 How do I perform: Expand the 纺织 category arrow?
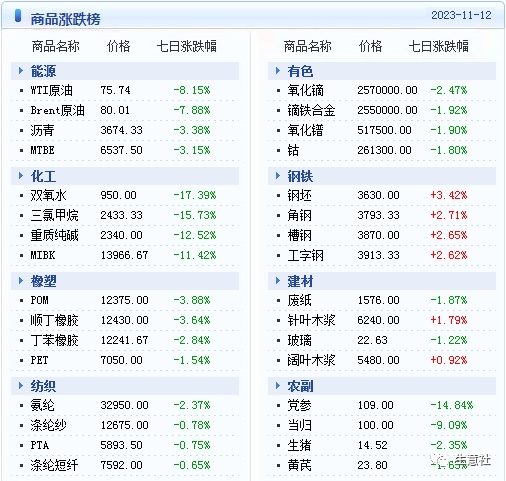pos(21,386)
